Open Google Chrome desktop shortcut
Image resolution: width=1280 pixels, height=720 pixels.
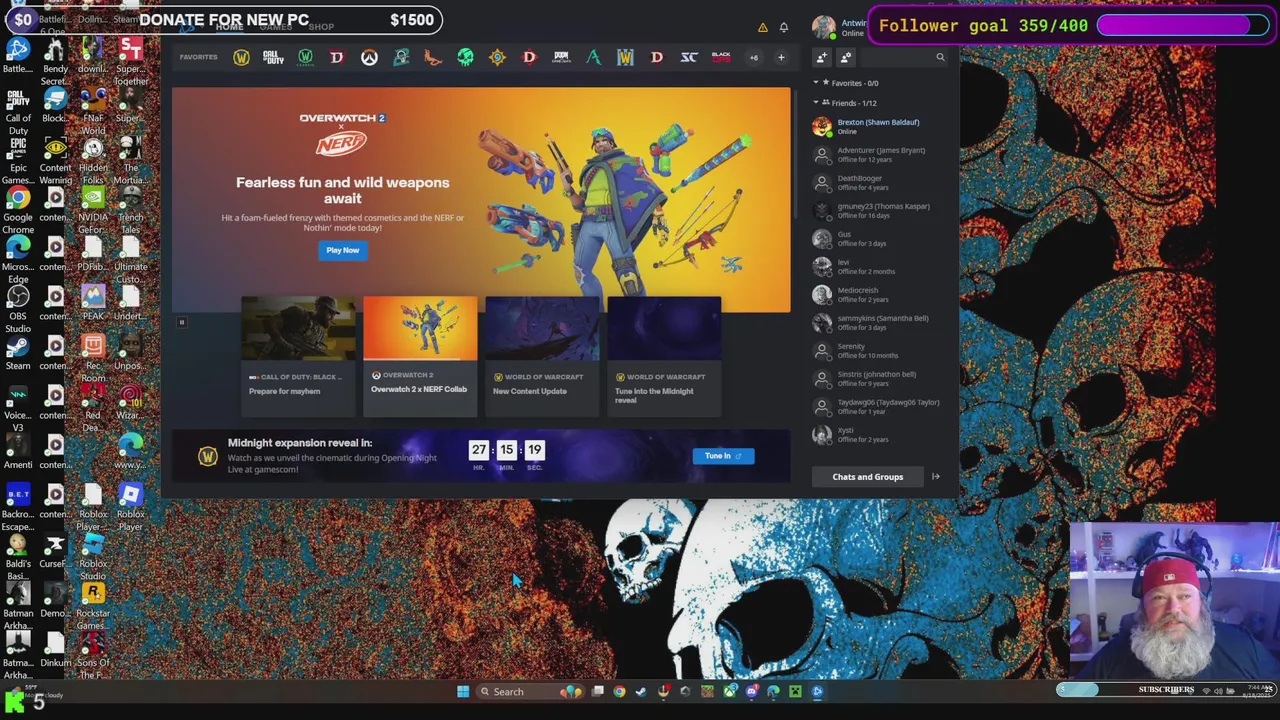(18, 210)
